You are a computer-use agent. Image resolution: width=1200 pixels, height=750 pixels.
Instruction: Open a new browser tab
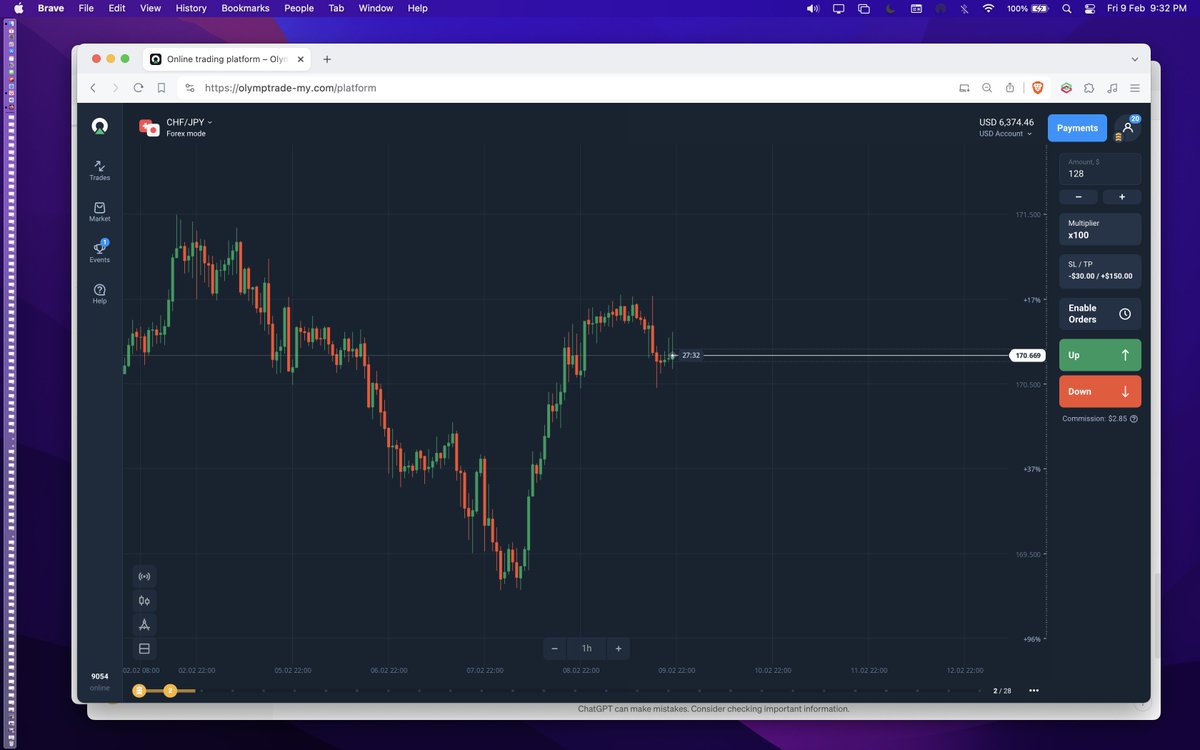(327, 59)
